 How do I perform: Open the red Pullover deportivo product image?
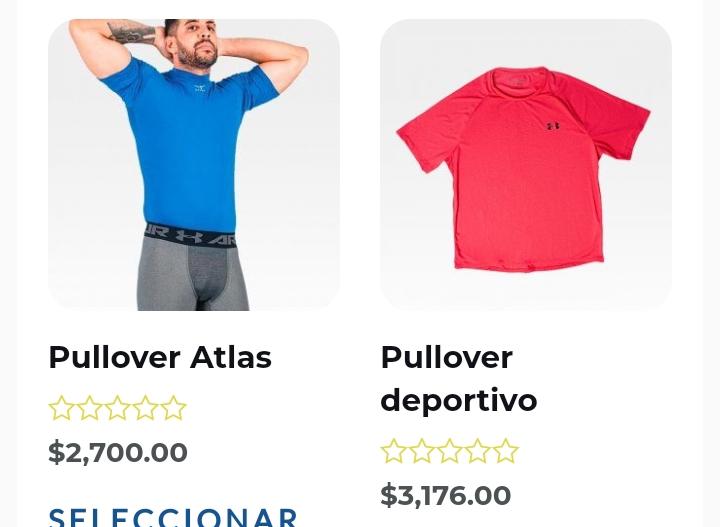(x=526, y=165)
